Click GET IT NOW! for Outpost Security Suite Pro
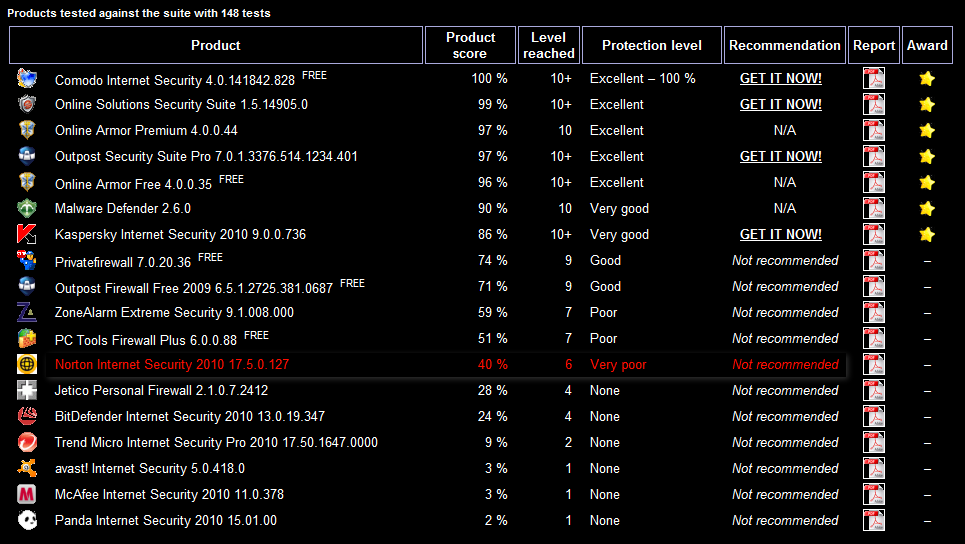The image size is (965, 544). [780, 156]
